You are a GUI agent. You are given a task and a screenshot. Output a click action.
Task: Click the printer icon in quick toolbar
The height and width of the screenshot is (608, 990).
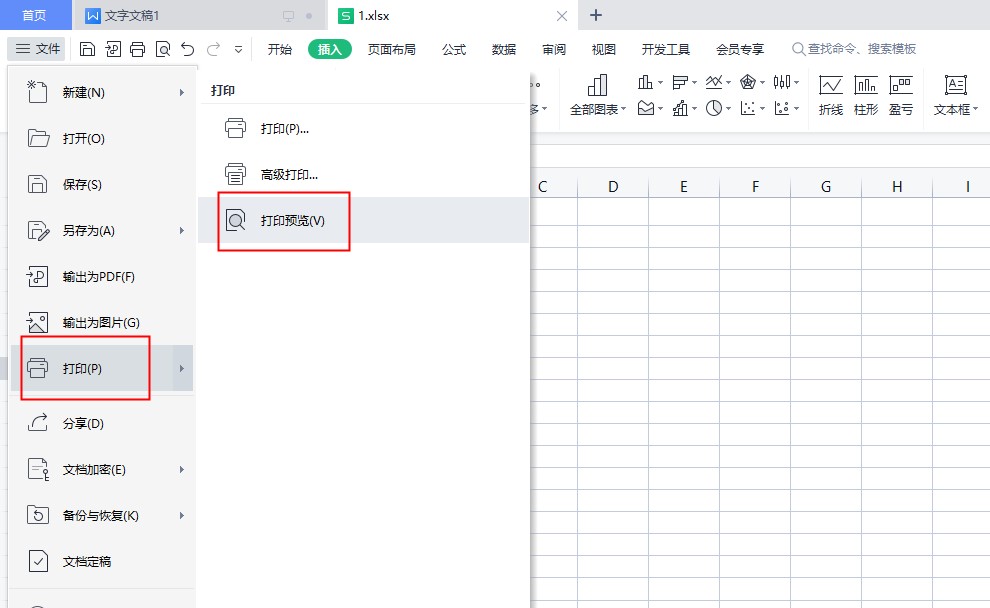(137, 49)
